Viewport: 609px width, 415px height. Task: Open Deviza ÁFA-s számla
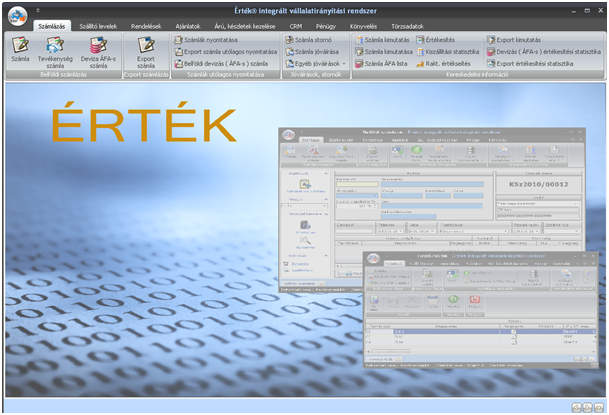(x=98, y=52)
